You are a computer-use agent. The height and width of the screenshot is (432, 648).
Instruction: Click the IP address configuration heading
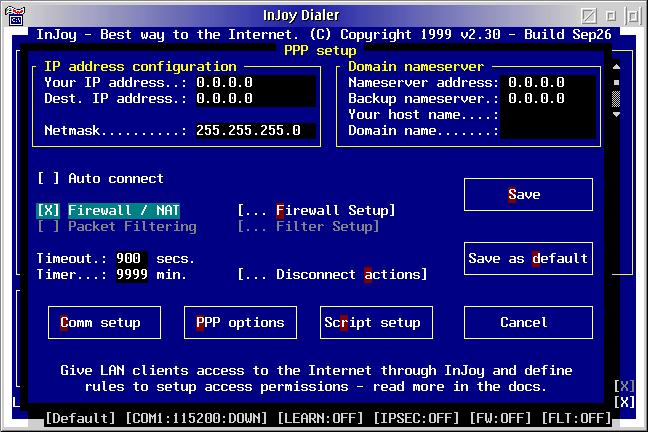click(x=140, y=67)
